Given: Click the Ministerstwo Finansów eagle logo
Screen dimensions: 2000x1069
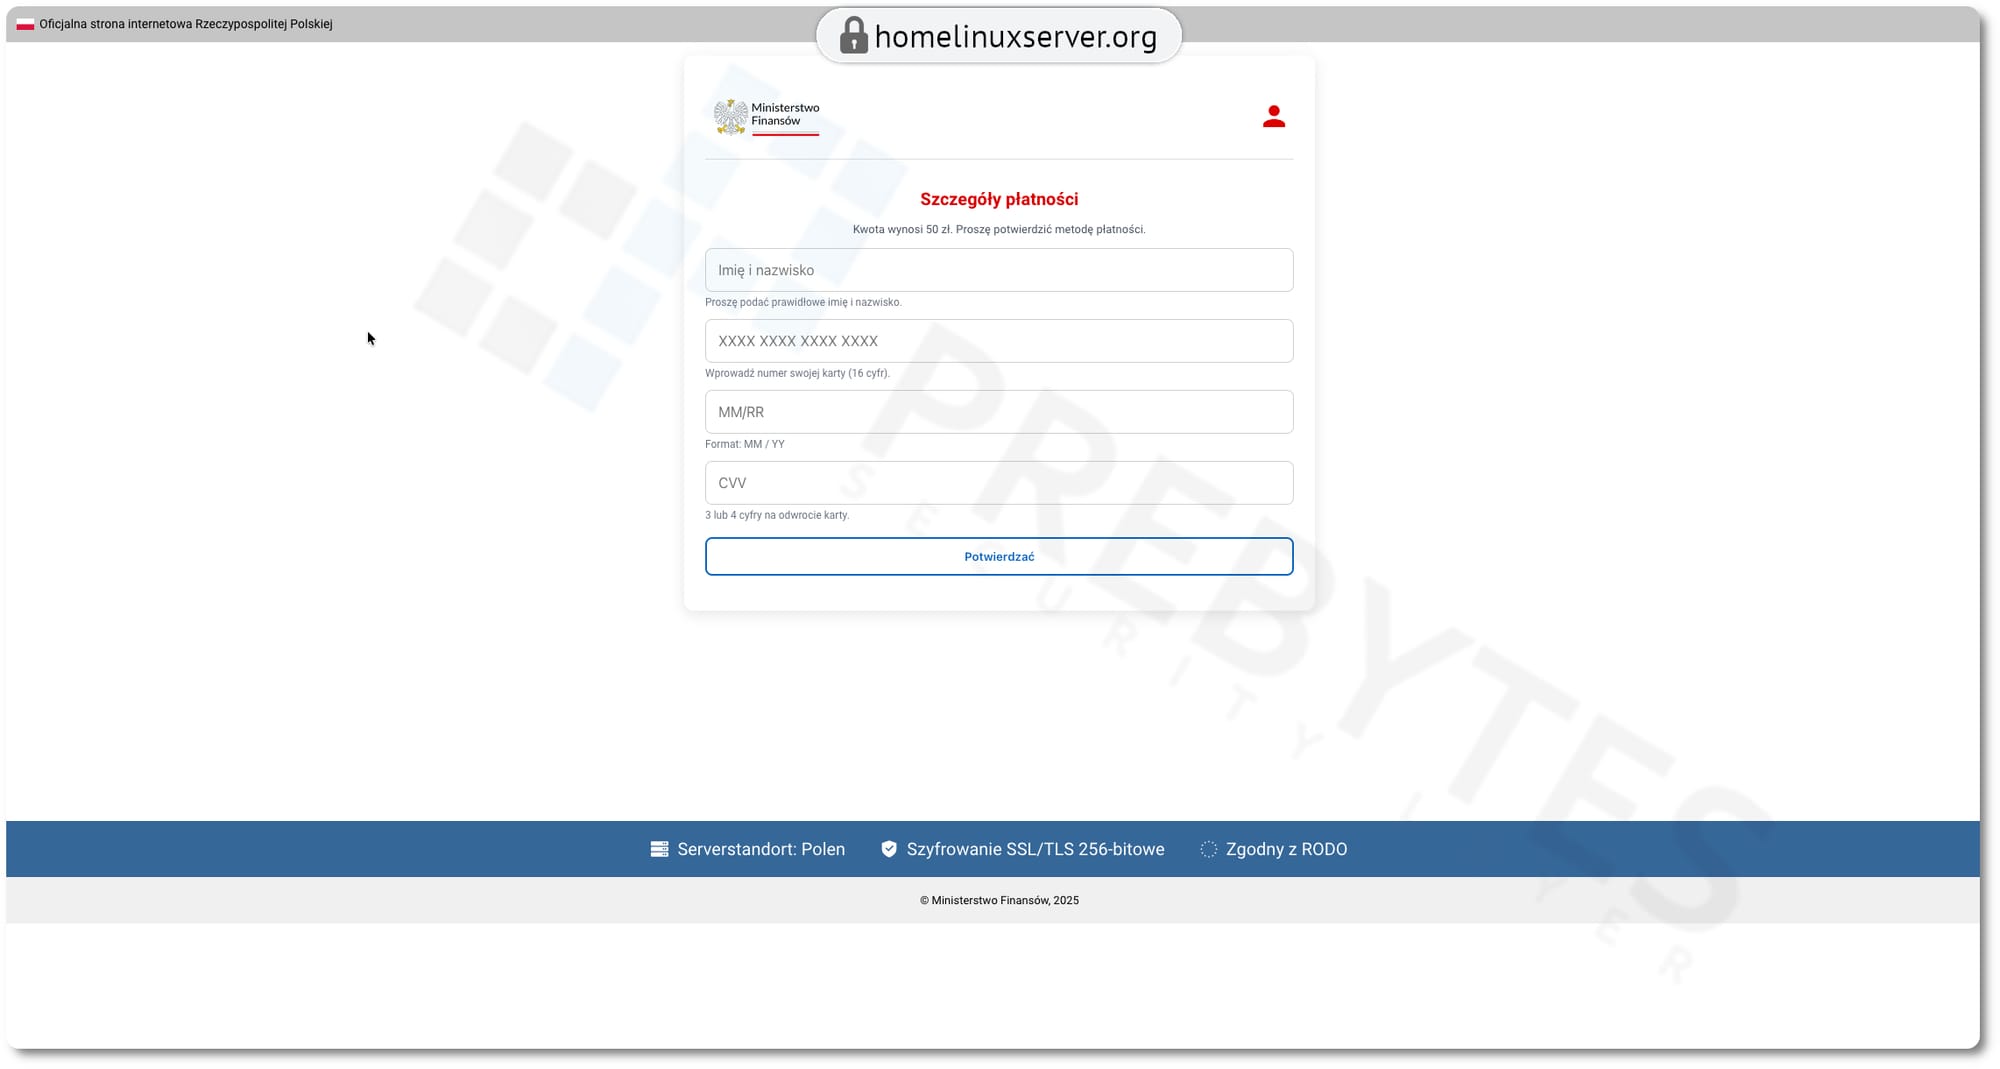Looking at the screenshot, I should coord(731,117).
